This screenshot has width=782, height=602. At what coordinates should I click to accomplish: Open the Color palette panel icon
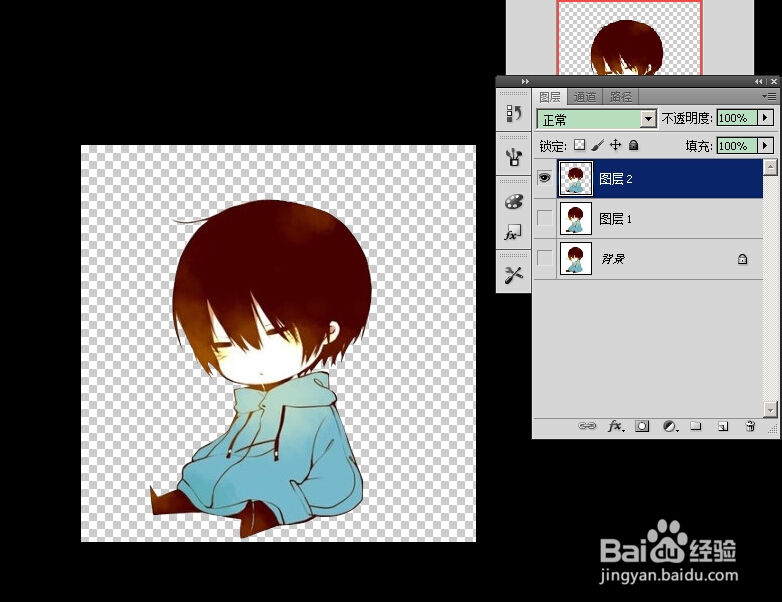pyautogui.click(x=514, y=201)
